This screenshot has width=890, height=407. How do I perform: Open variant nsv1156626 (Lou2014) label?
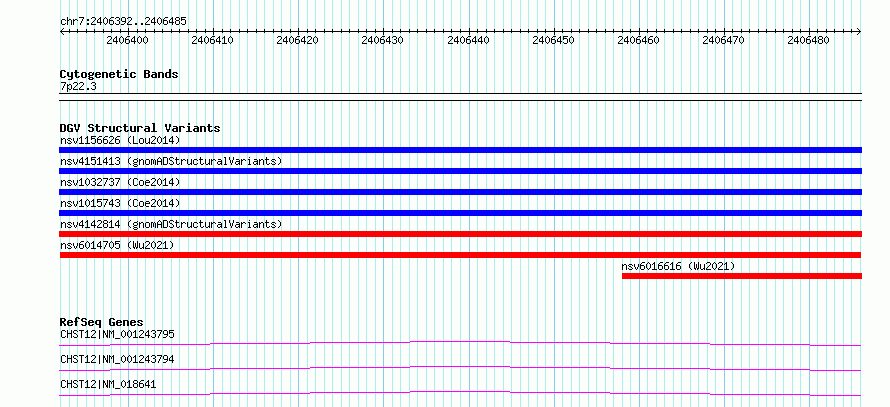click(x=120, y=140)
